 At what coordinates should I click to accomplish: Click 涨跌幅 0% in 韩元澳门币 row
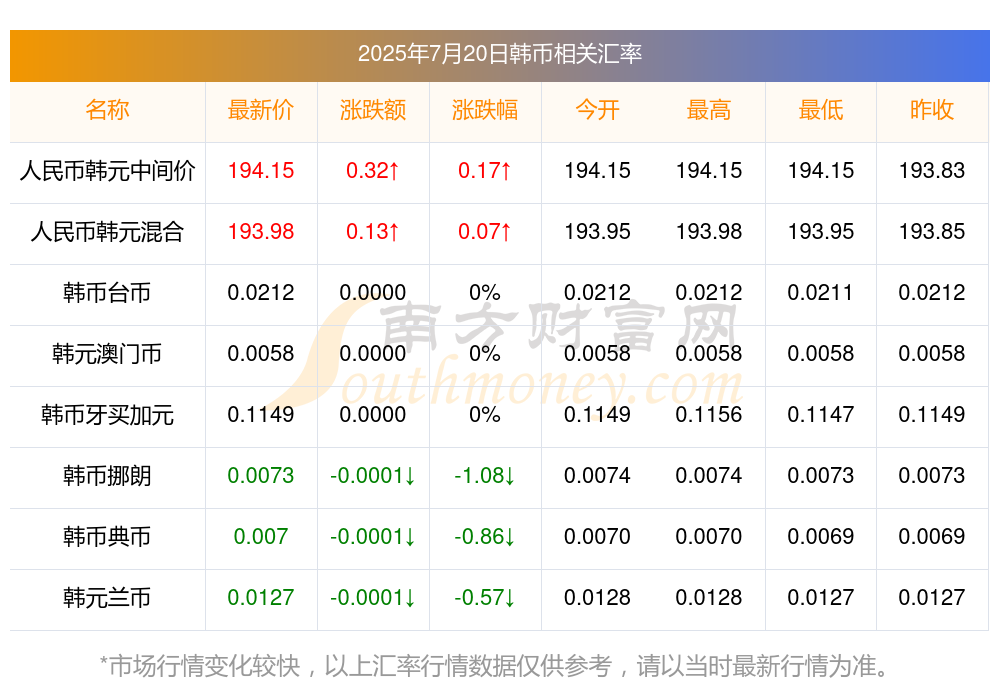click(485, 353)
